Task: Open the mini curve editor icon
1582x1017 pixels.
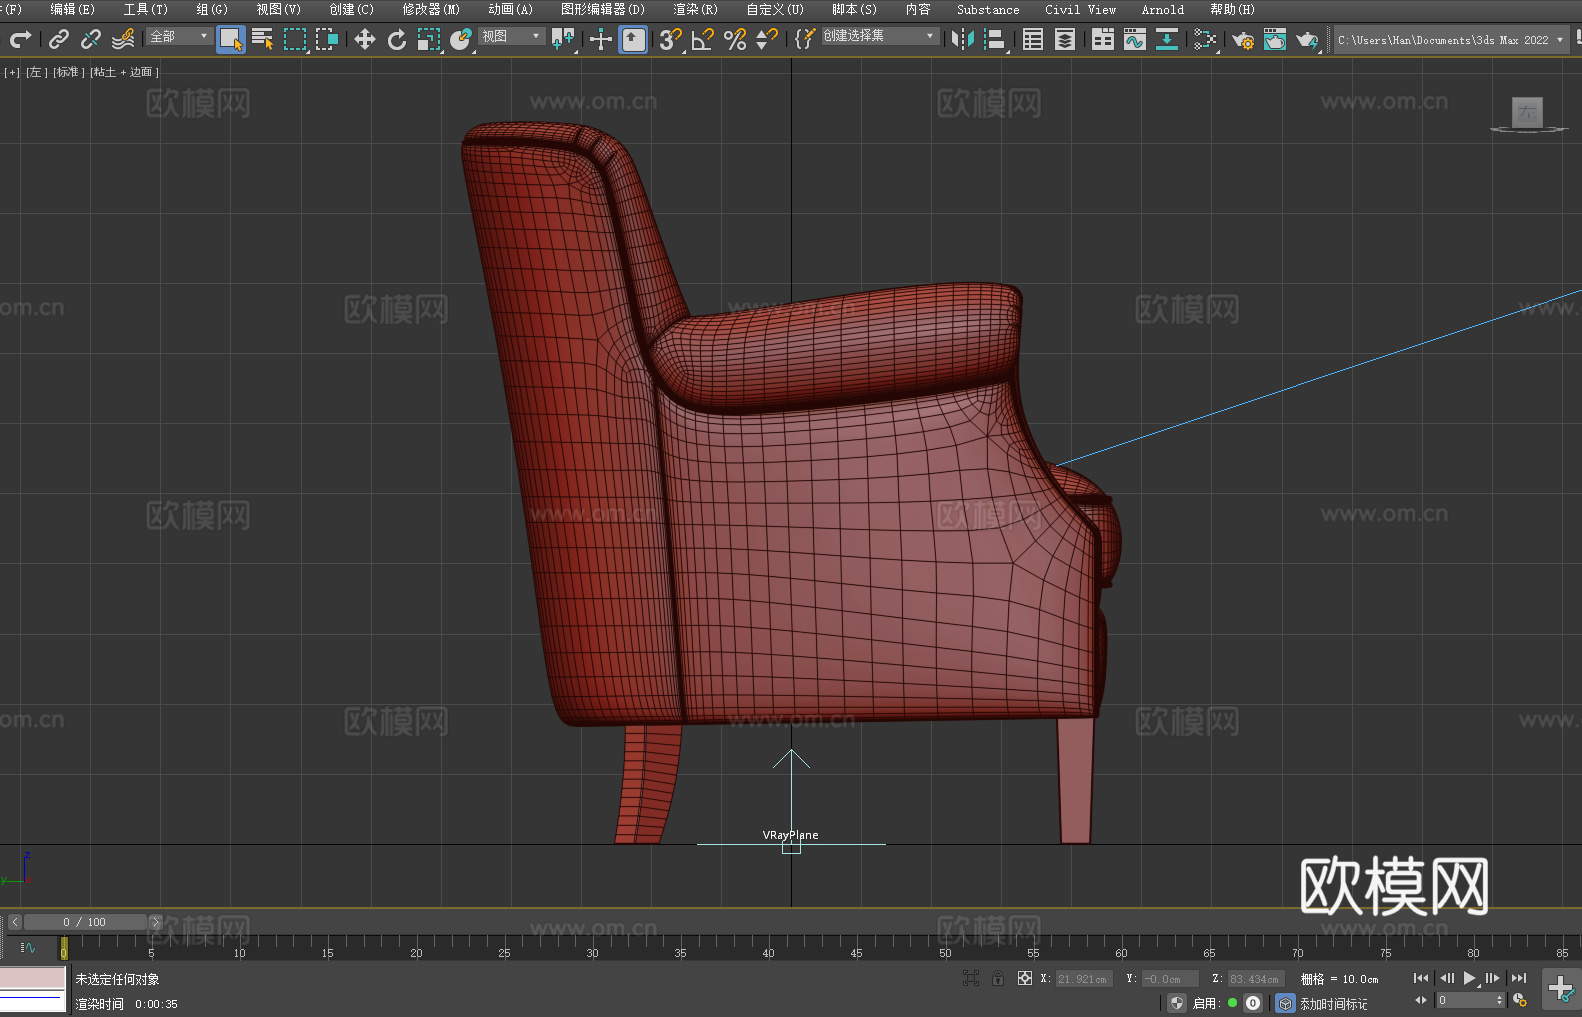Action: tap(28, 947)
